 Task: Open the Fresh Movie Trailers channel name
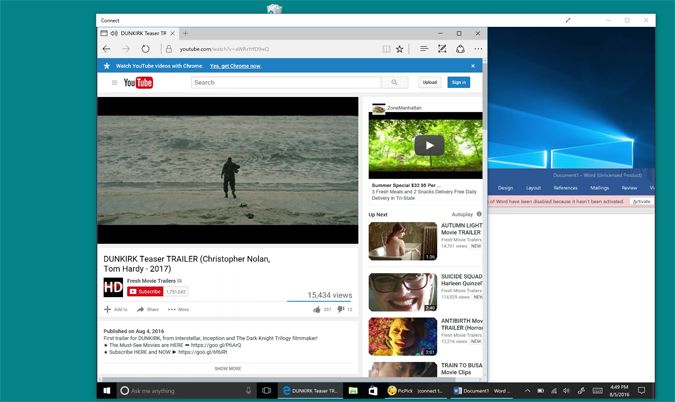click(151, 281)
